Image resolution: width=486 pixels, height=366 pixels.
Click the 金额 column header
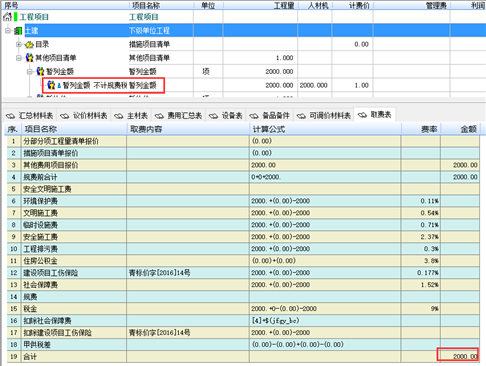[460, 129]
